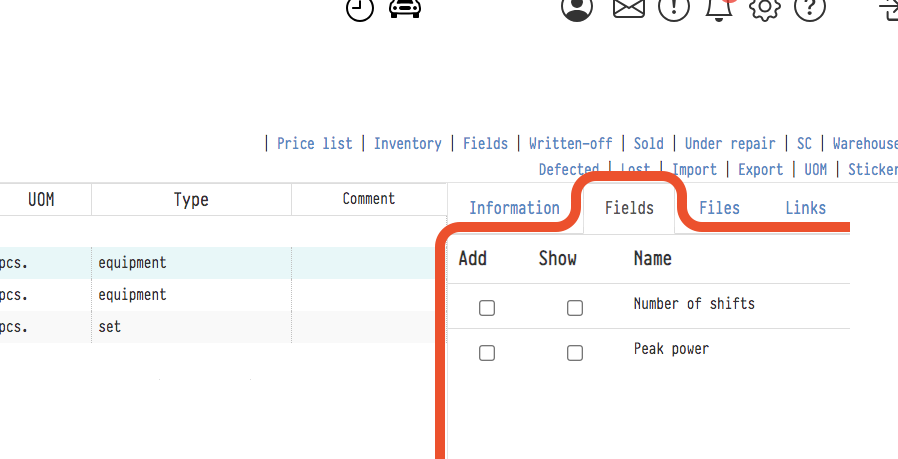The height and width of the screenshot is (459, 898).
Task: Switch to the Files tab
Action: (719, 208)
